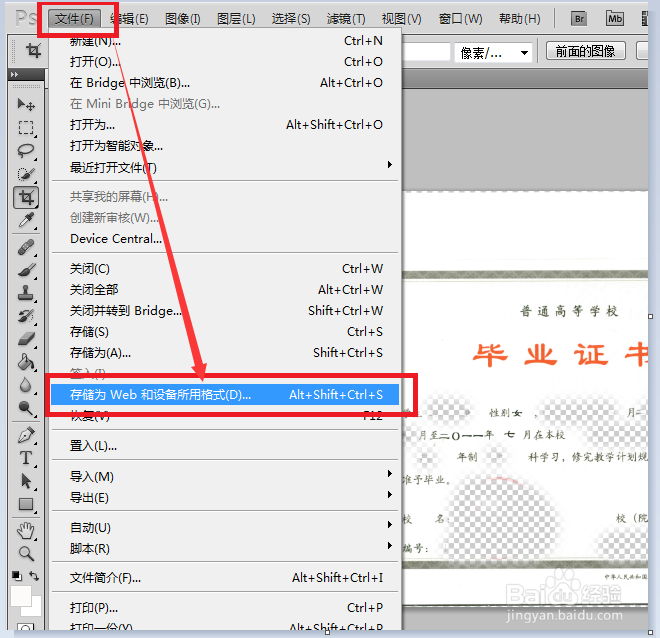Image resolution: width=660 pixels, height=638 pixels.
Task: Open the crop tool preset picker
Action: click(x=33, y=51)
